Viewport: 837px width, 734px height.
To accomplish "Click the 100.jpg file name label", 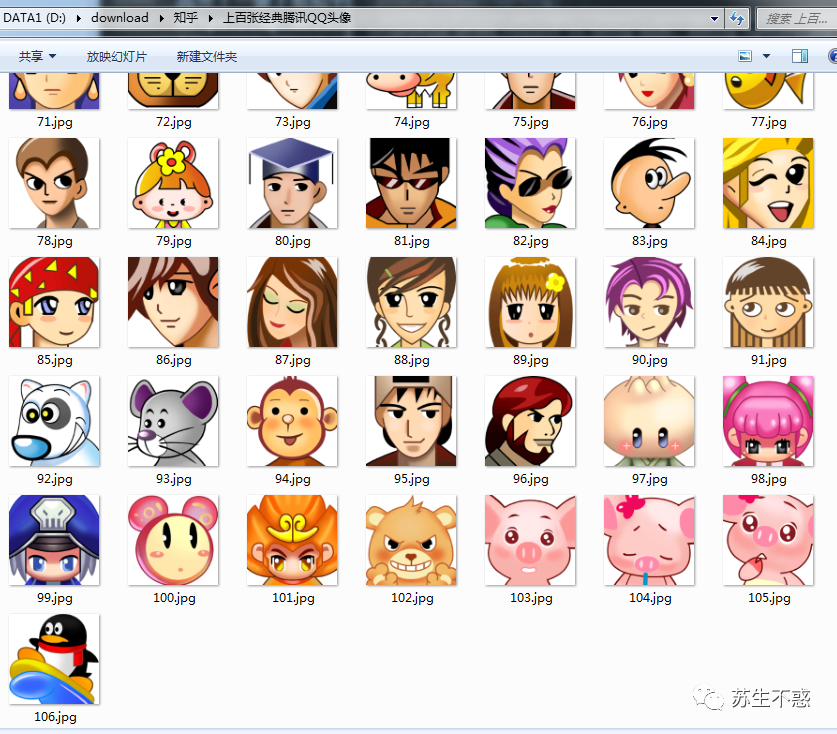I will pyautogui.click(x=174, y=597).
